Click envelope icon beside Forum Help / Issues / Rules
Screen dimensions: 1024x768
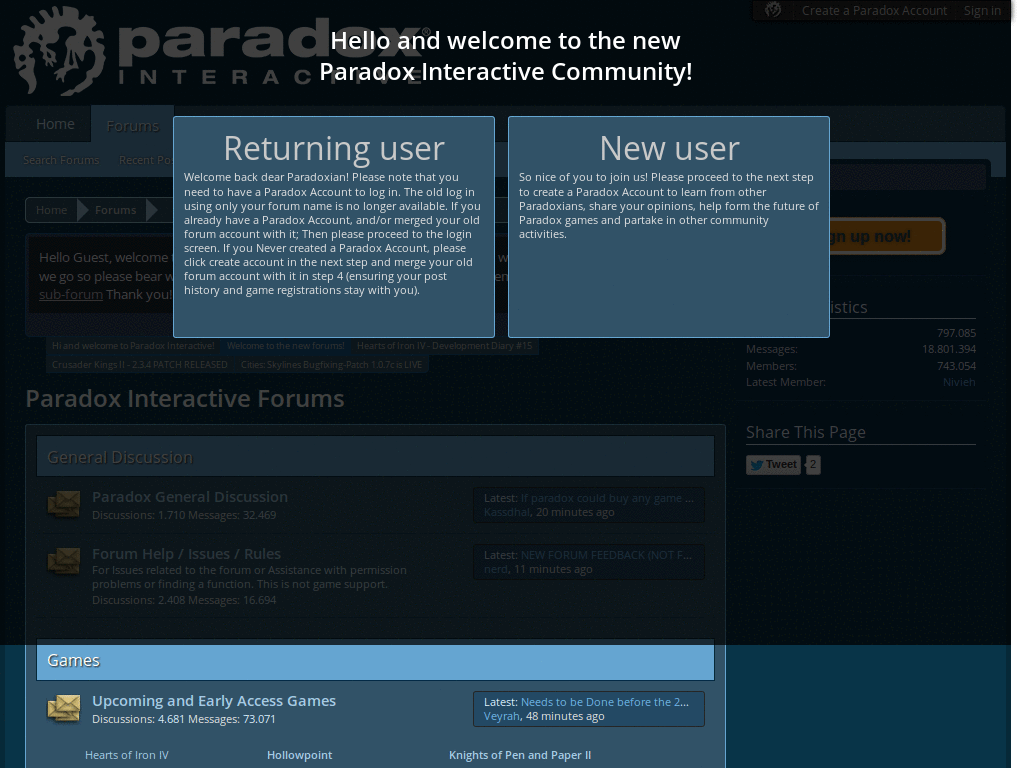click(64, 561)
